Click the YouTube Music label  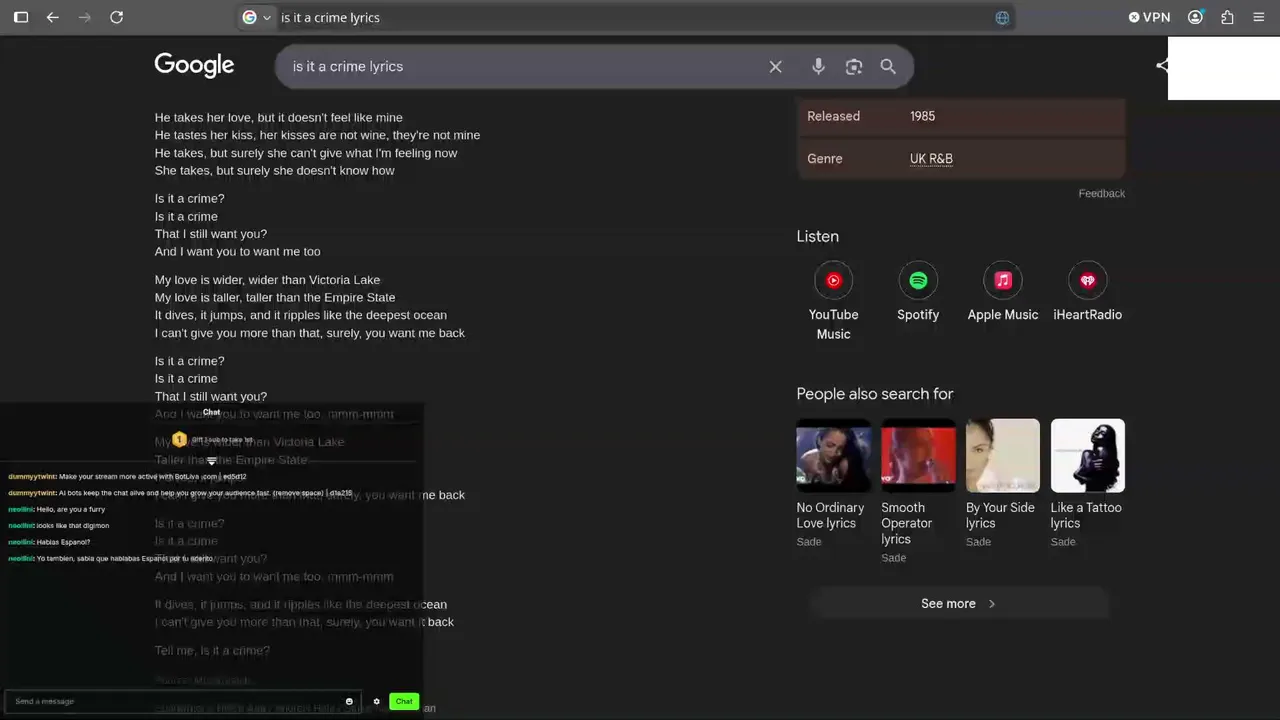pyautogui.click(x=833, y=324)
